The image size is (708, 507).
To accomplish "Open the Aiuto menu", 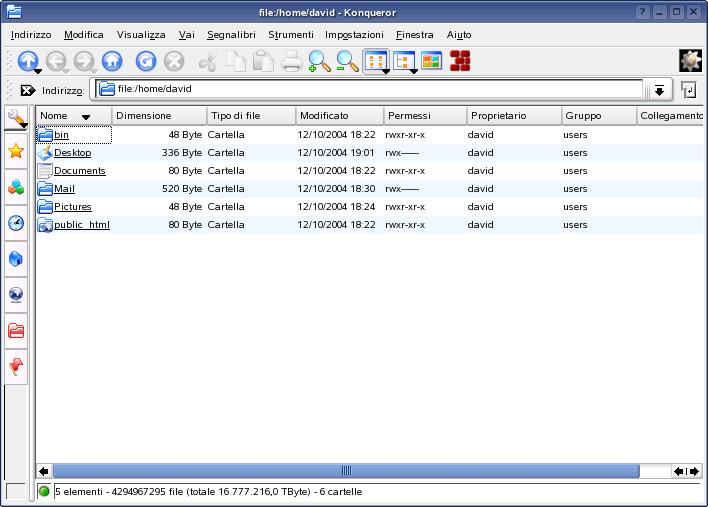I will pos(459,35).
